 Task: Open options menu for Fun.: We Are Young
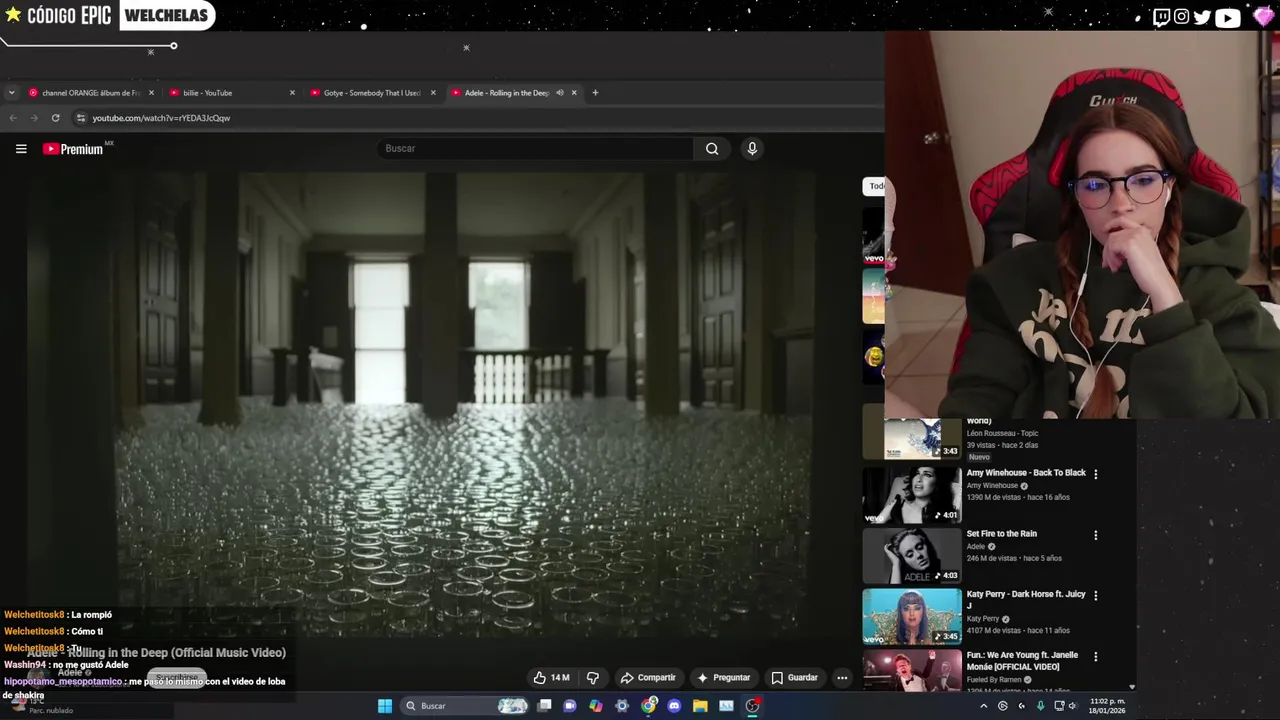[1095, 657]
